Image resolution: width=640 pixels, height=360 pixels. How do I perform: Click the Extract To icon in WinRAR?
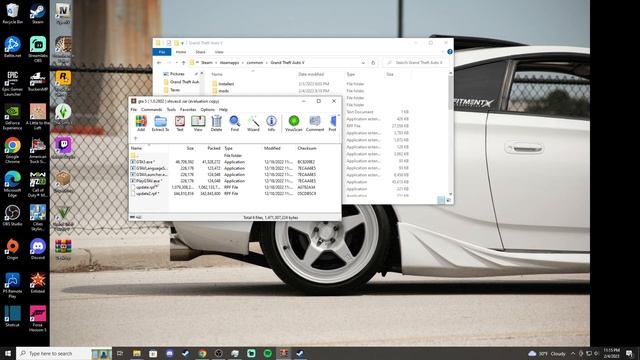click(160, 123)
